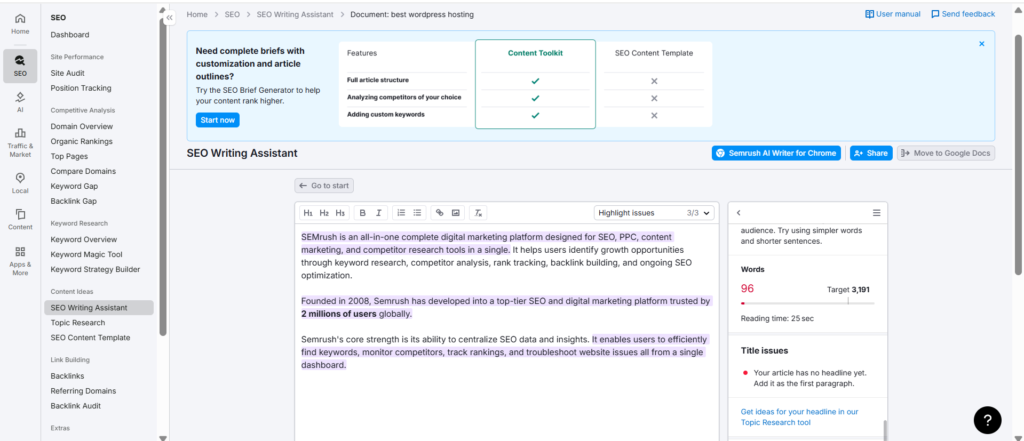Insert a numbered list
This screenshot has height=441, width=1024.
pyautogui.click(x=401, y=212)
